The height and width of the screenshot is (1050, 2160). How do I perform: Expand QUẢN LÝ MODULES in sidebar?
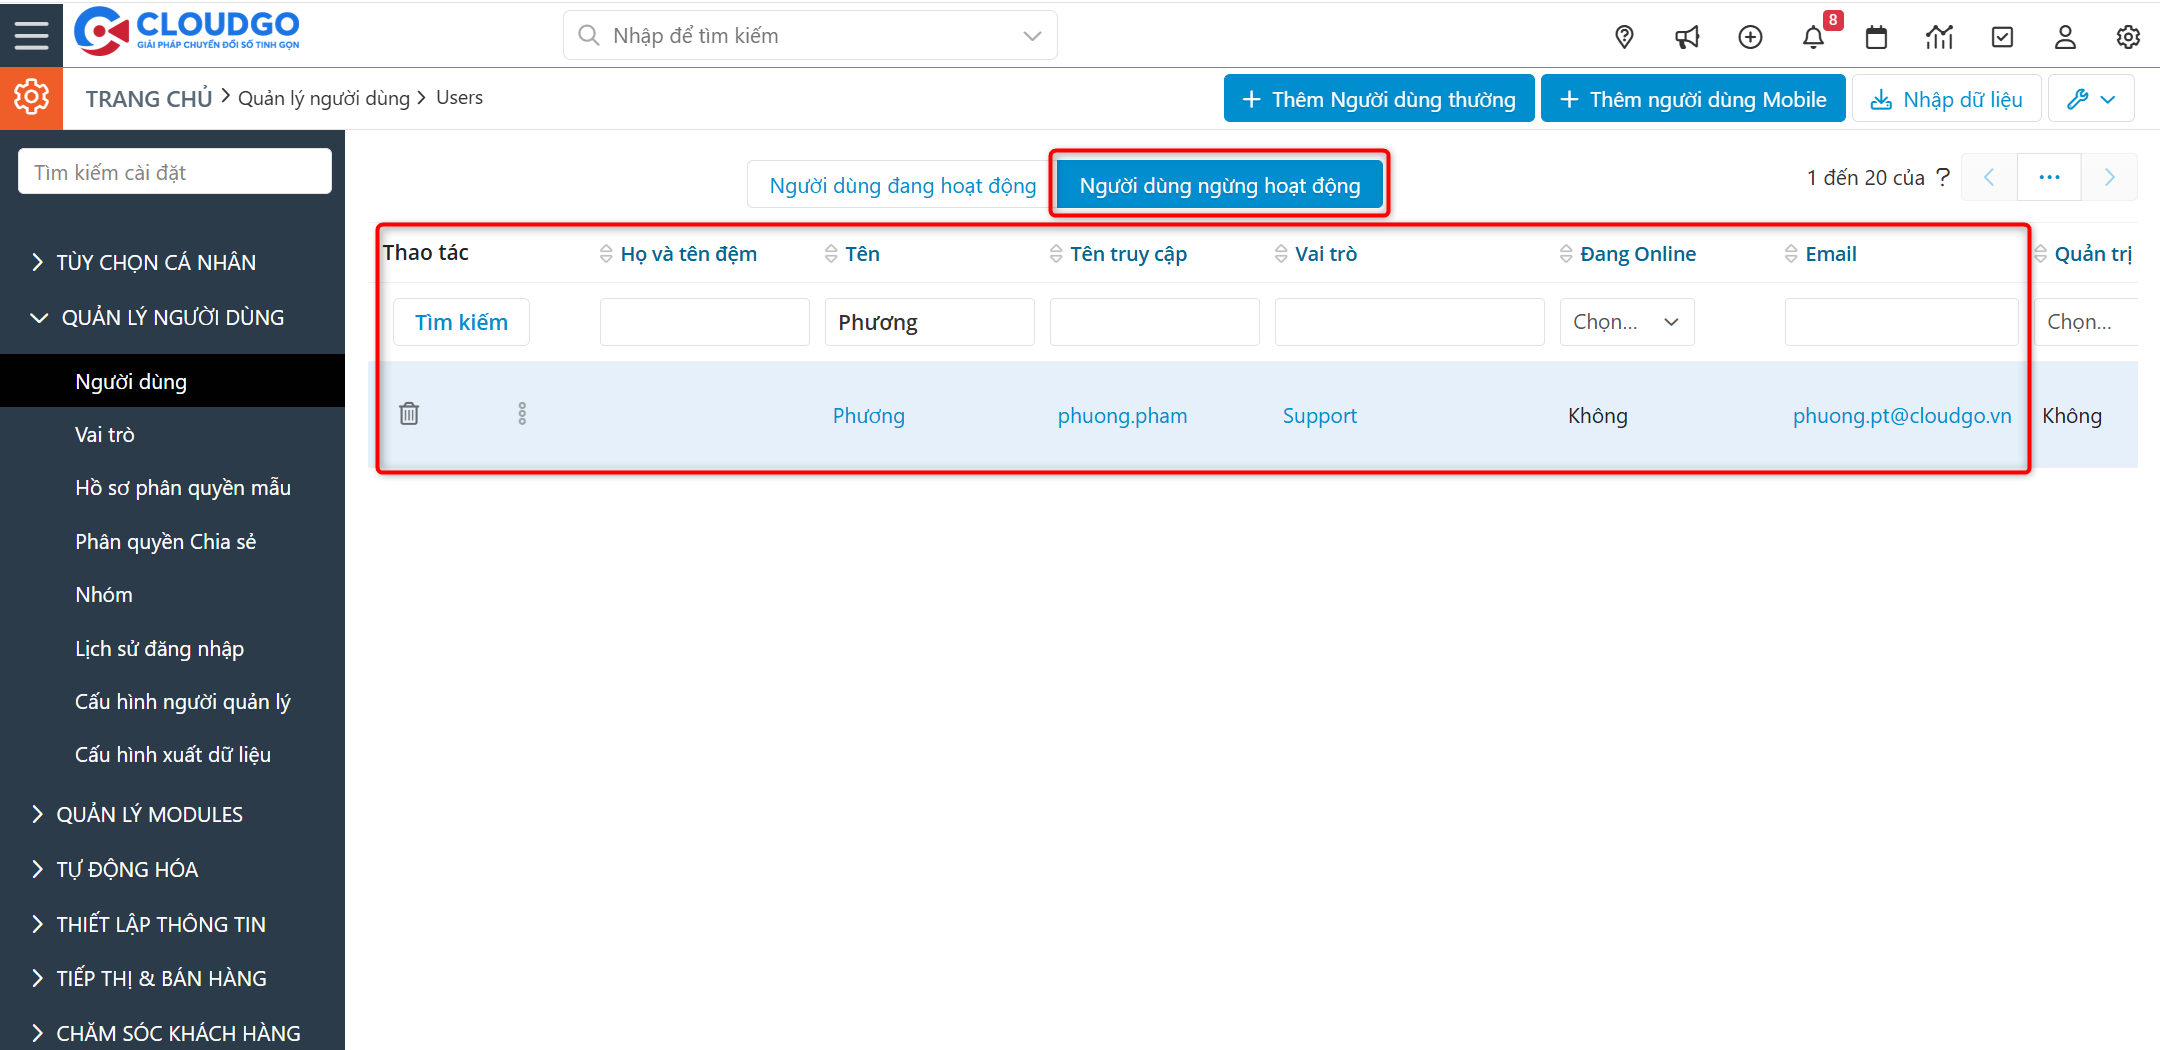click(148, 813)
